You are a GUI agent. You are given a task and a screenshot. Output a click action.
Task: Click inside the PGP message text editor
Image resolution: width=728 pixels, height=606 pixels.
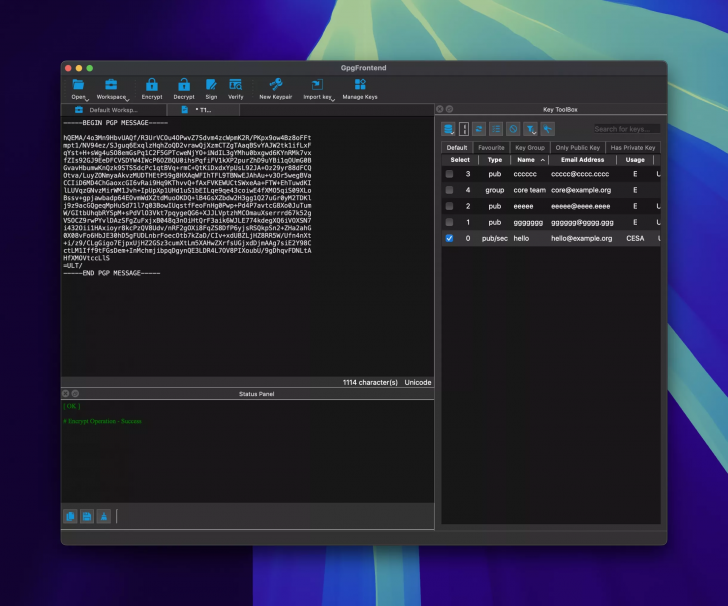click(247, 246)
